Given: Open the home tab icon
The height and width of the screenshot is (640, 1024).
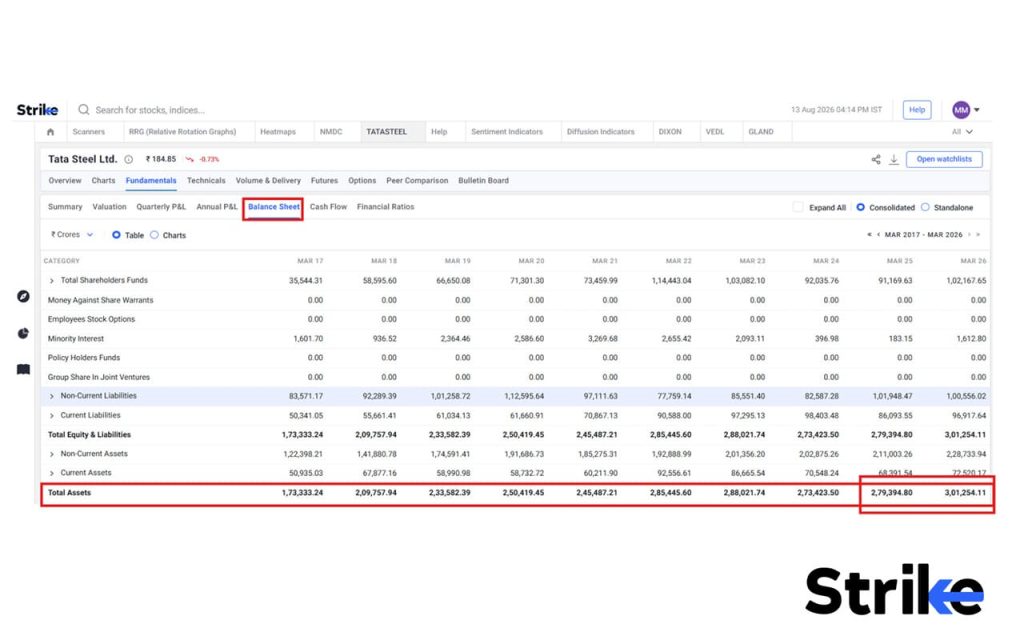Looking at the screenshot, I should click(50, 132).
